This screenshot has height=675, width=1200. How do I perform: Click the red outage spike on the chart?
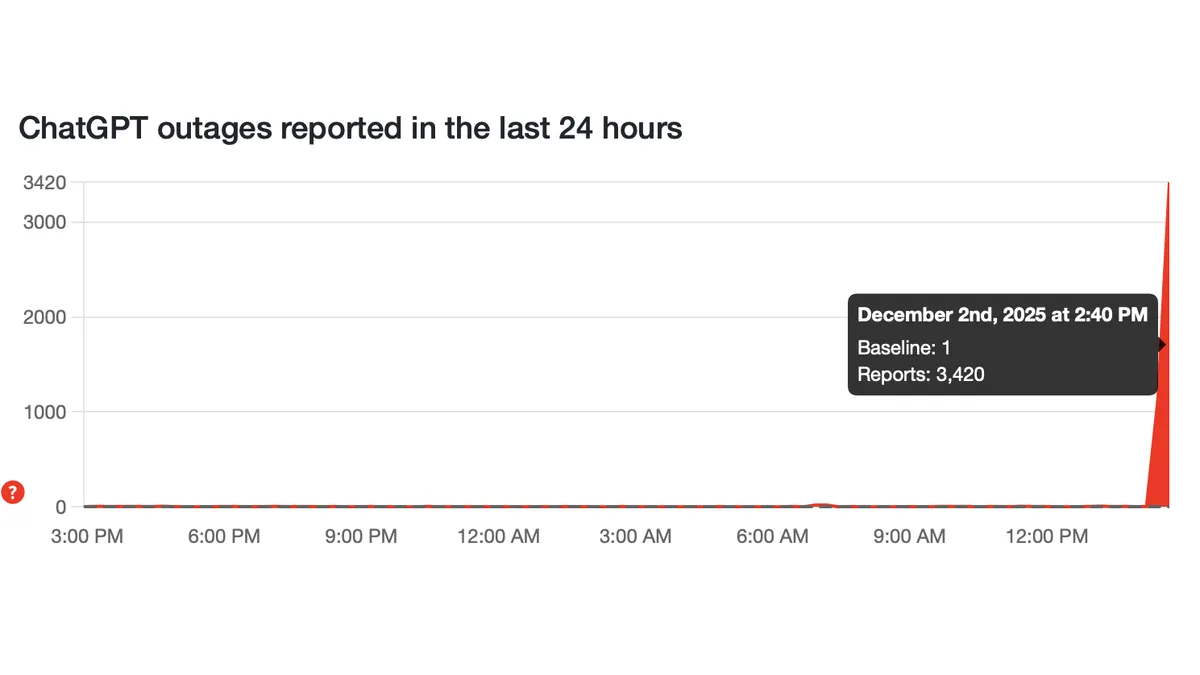point(1160,450)
